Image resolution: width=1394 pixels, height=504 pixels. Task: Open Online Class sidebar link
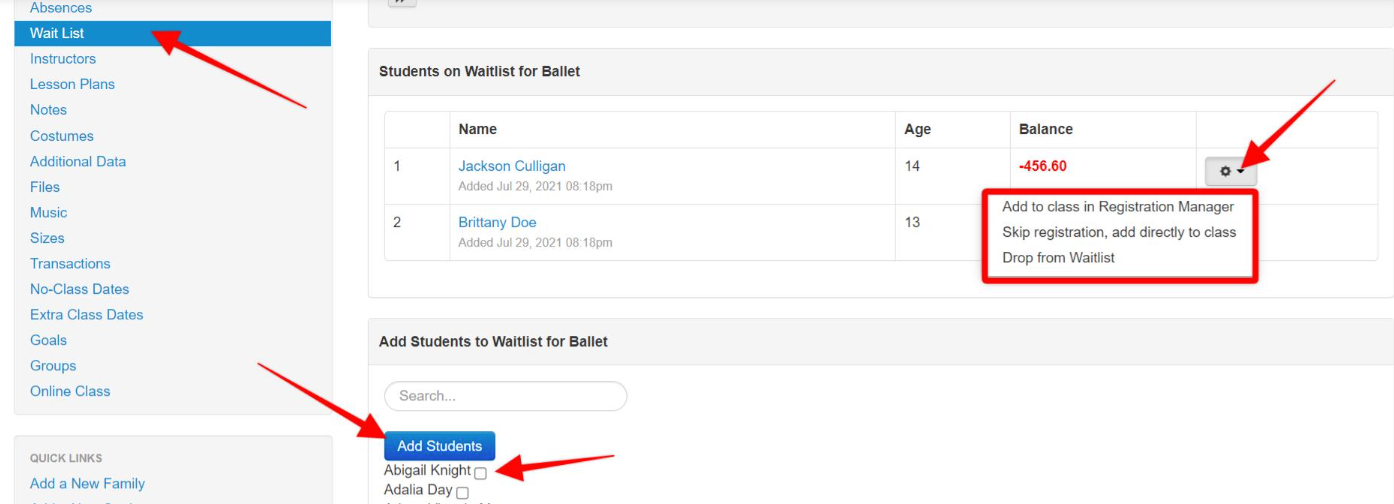[70, 391]
